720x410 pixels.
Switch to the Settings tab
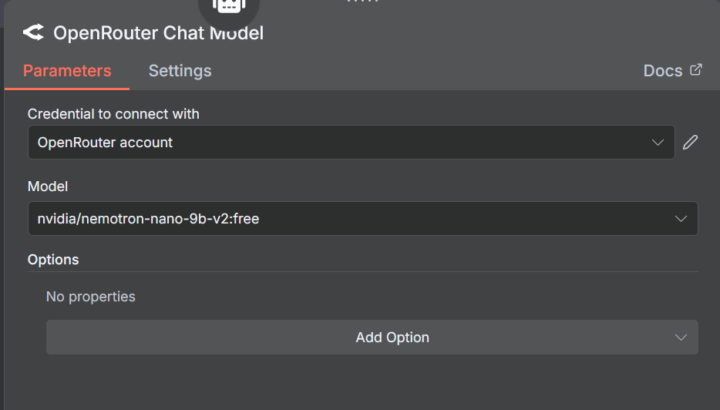coord(180,71)
